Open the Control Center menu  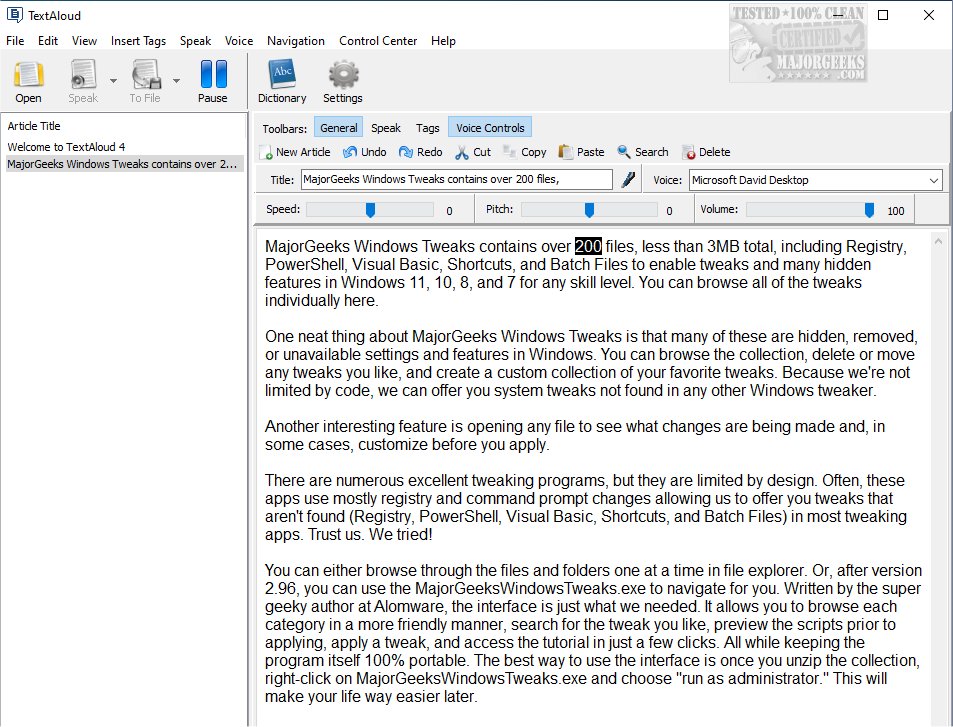click(378, 41)
